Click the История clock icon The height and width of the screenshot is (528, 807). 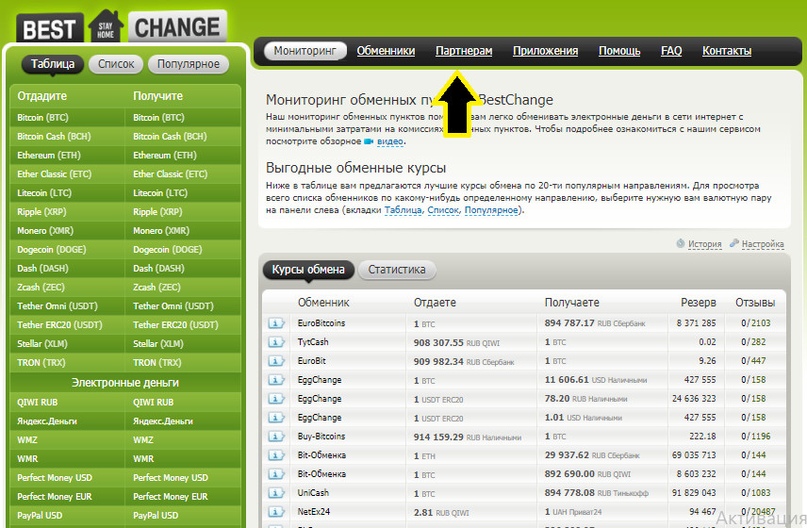tap(680, 243)
